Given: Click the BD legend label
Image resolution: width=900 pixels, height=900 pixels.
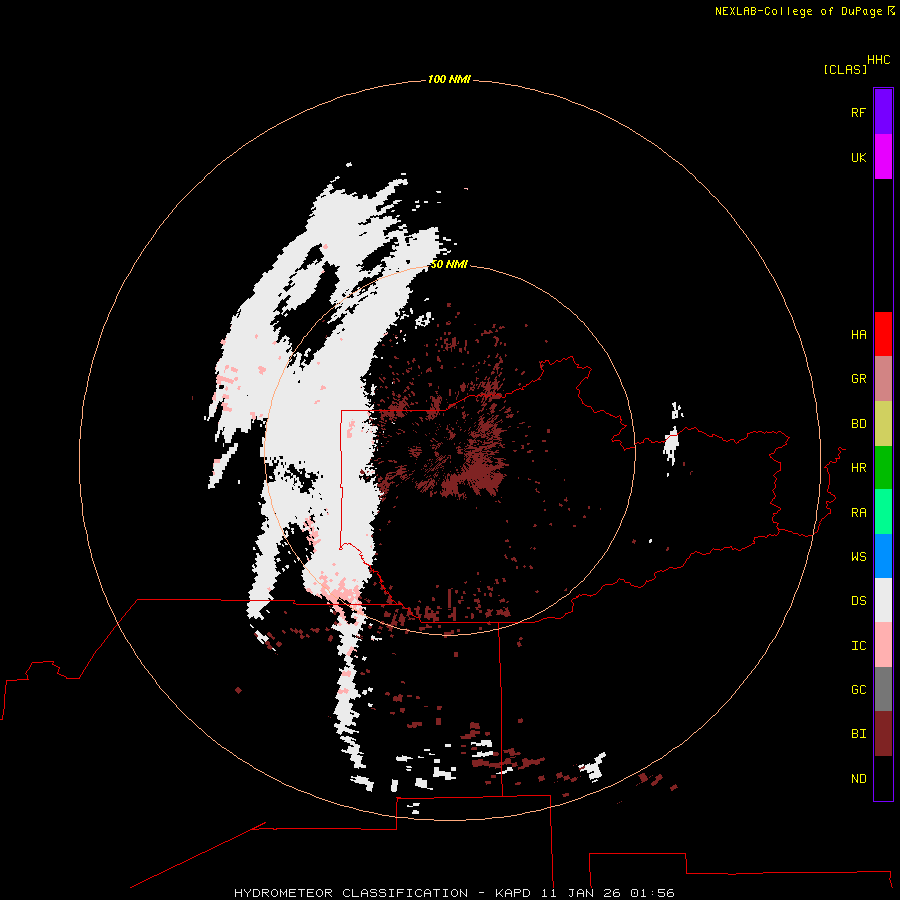Looking at the screenshot, I should point(858,424).
